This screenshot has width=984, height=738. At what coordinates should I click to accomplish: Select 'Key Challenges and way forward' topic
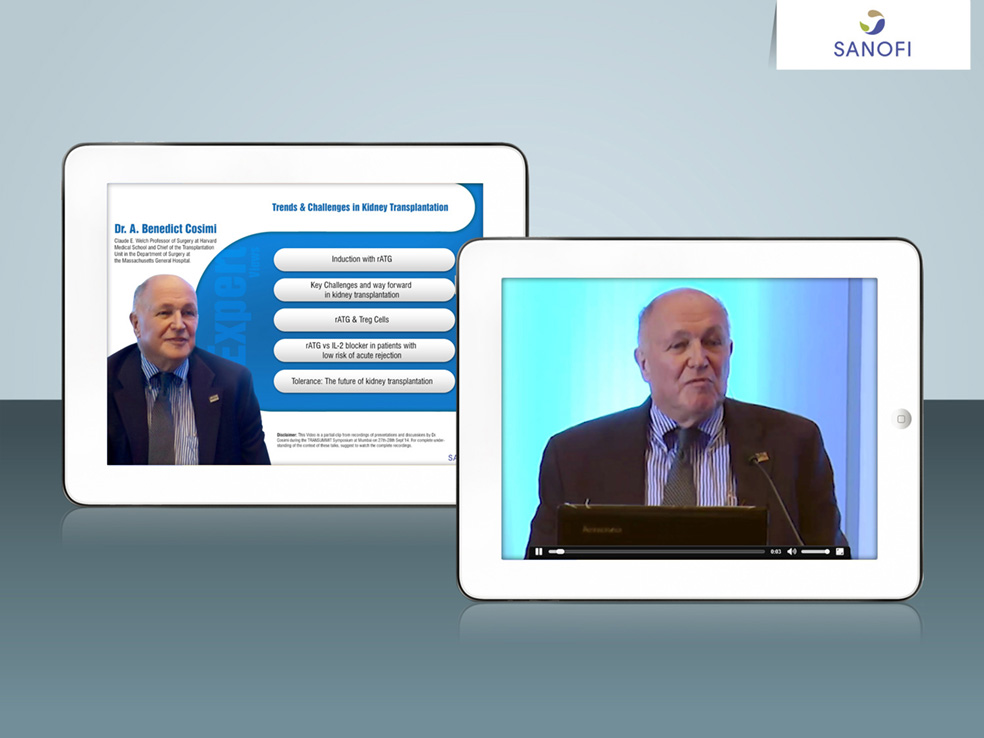click(364, 290)
